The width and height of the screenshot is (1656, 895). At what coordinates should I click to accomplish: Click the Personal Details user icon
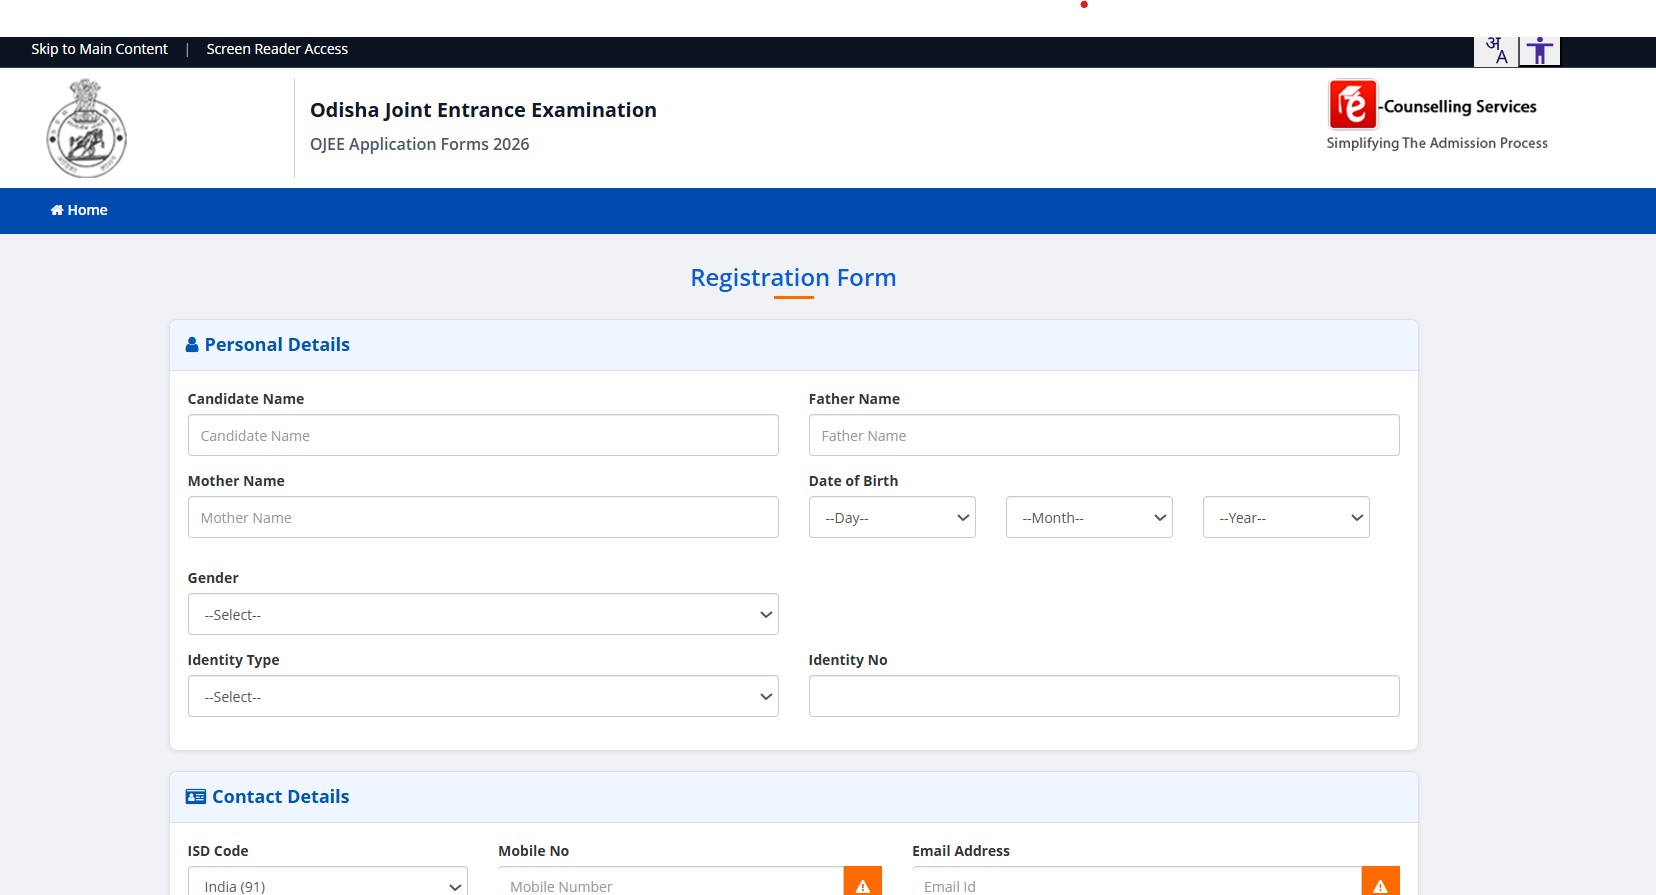pos(192,345)
